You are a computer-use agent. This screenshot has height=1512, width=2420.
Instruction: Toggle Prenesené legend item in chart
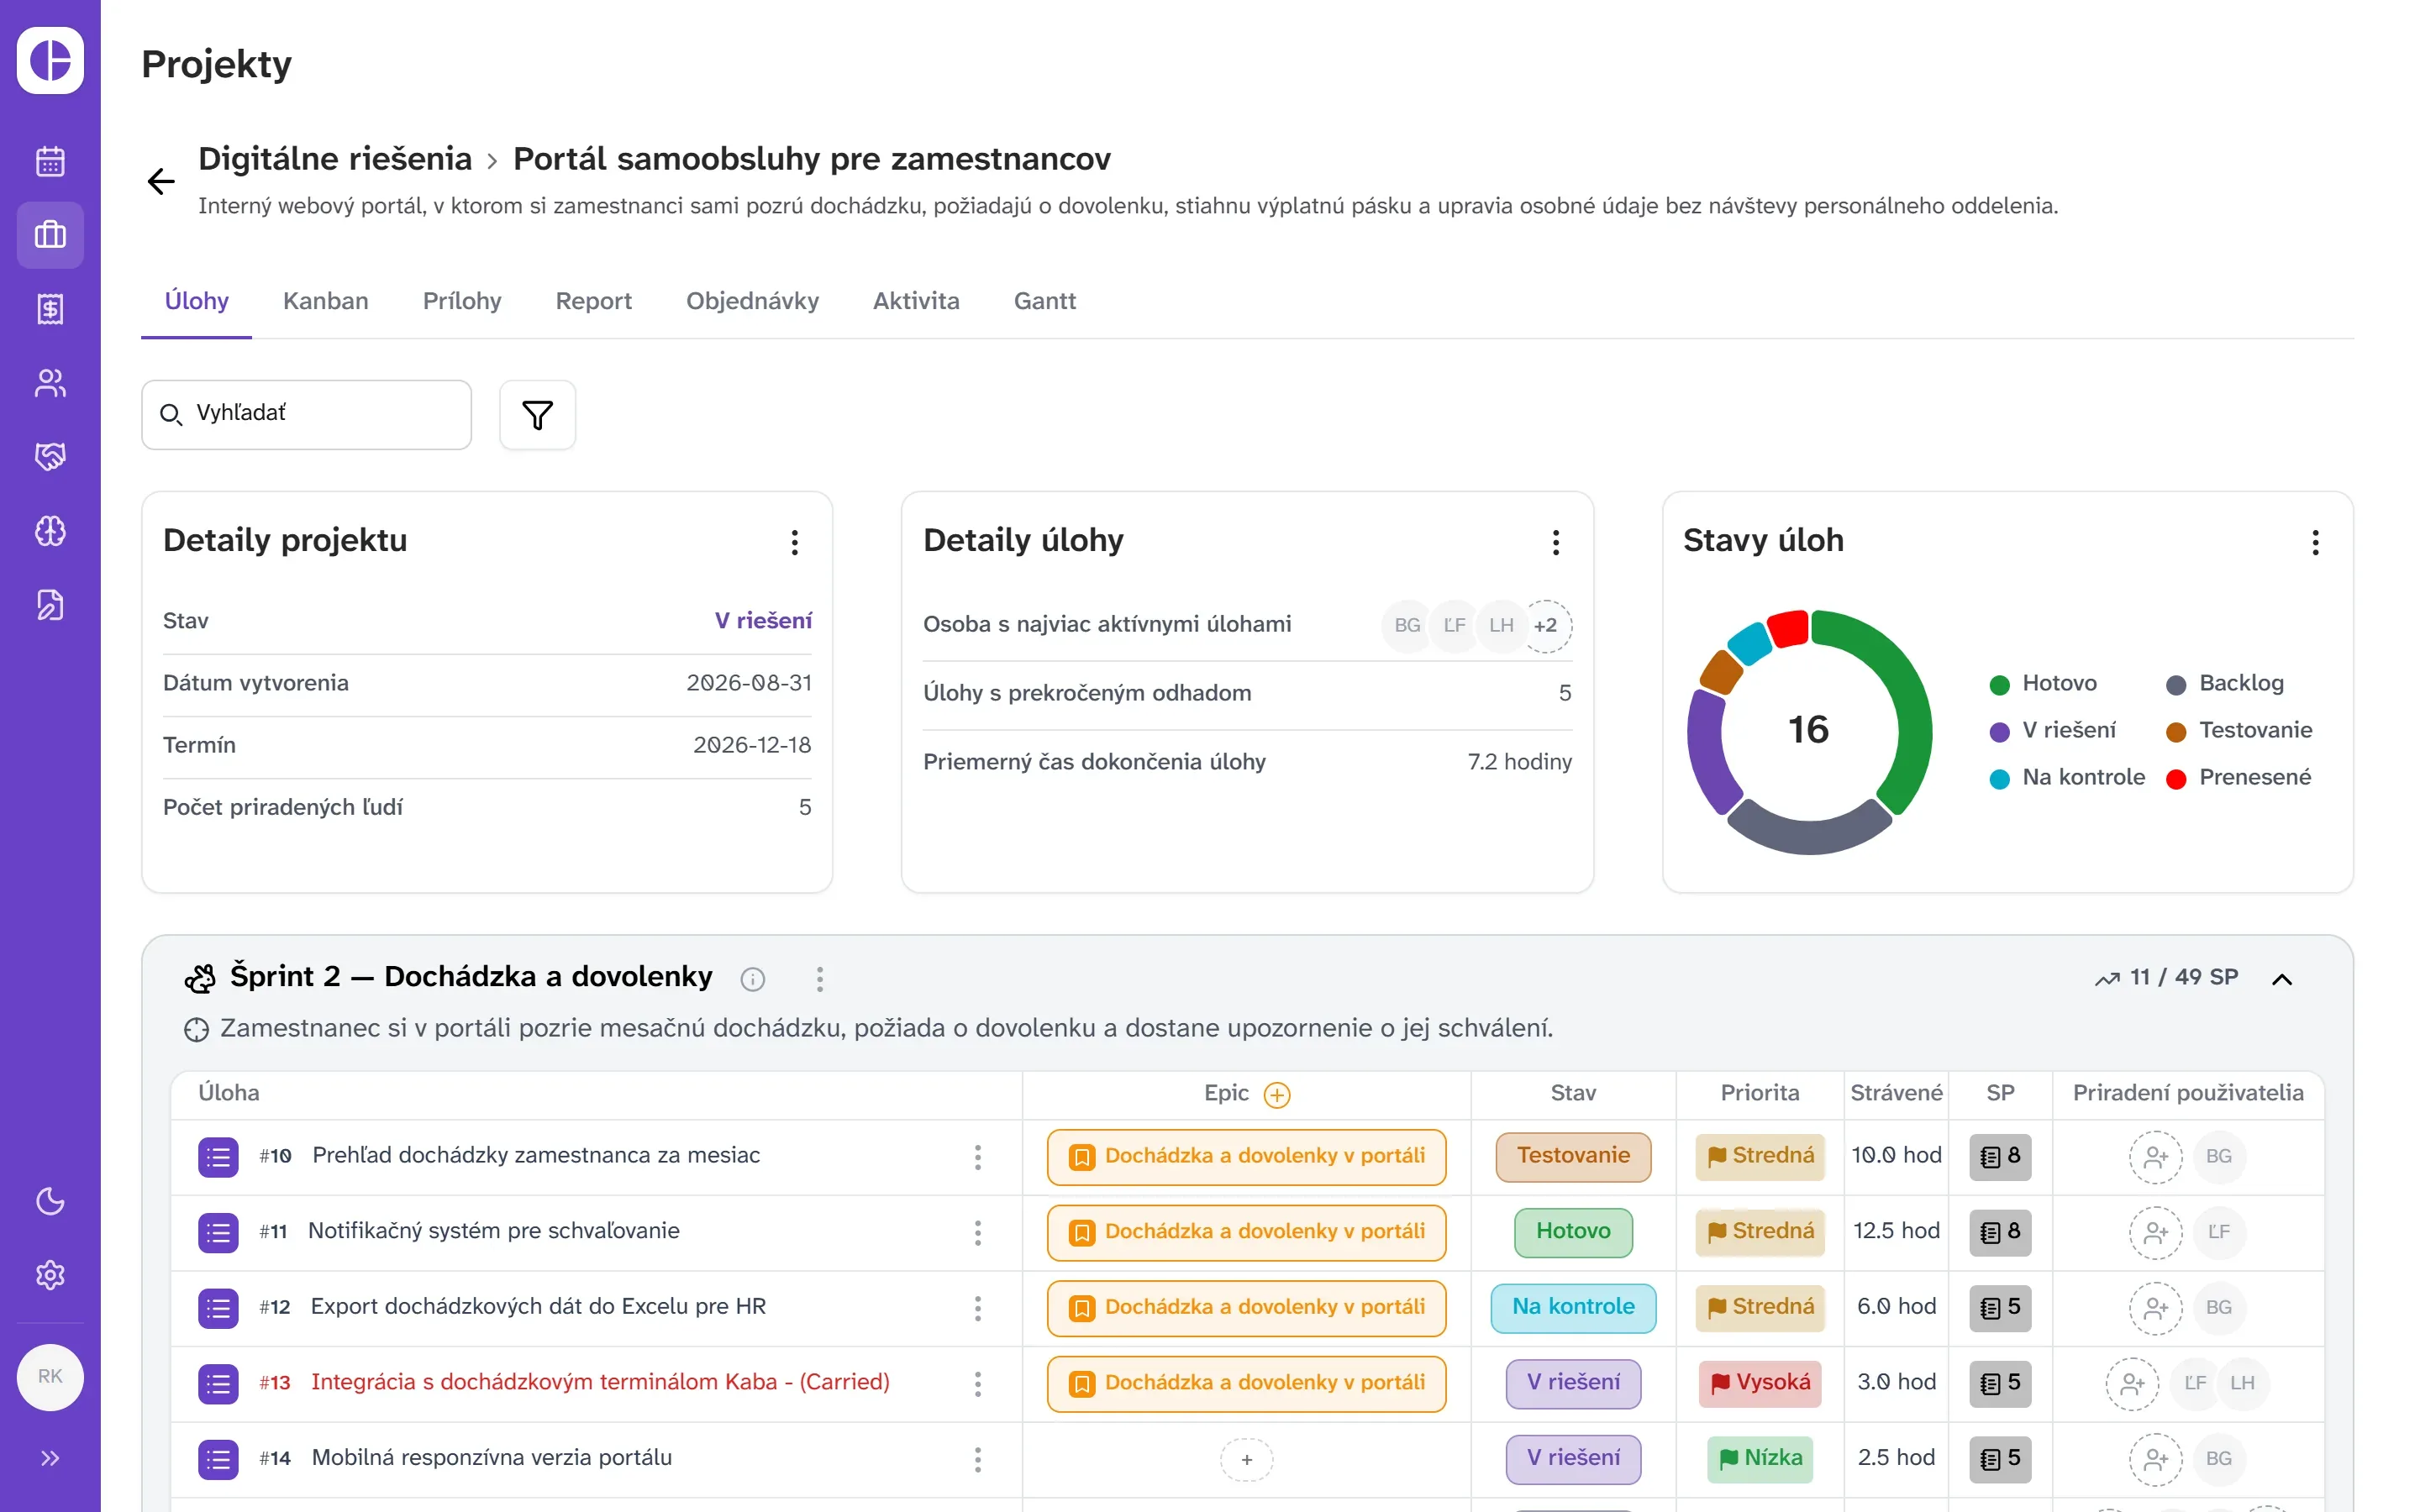point(2239,777)
